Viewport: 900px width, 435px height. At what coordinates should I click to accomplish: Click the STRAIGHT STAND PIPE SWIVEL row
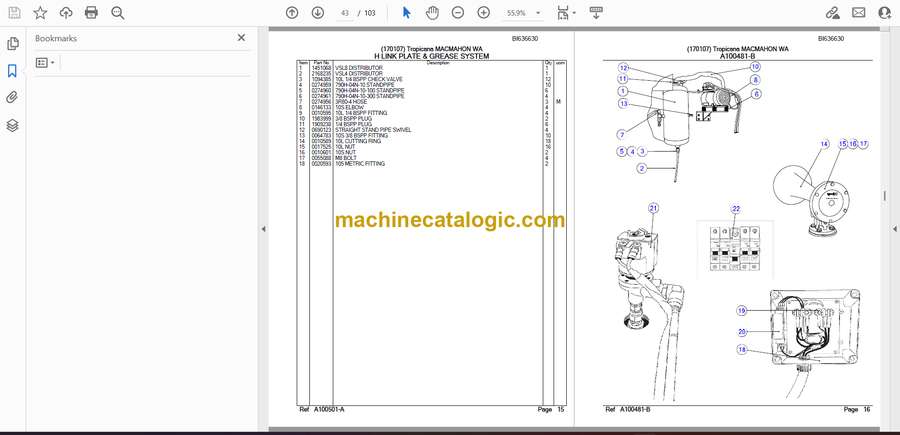pos(431,130)
